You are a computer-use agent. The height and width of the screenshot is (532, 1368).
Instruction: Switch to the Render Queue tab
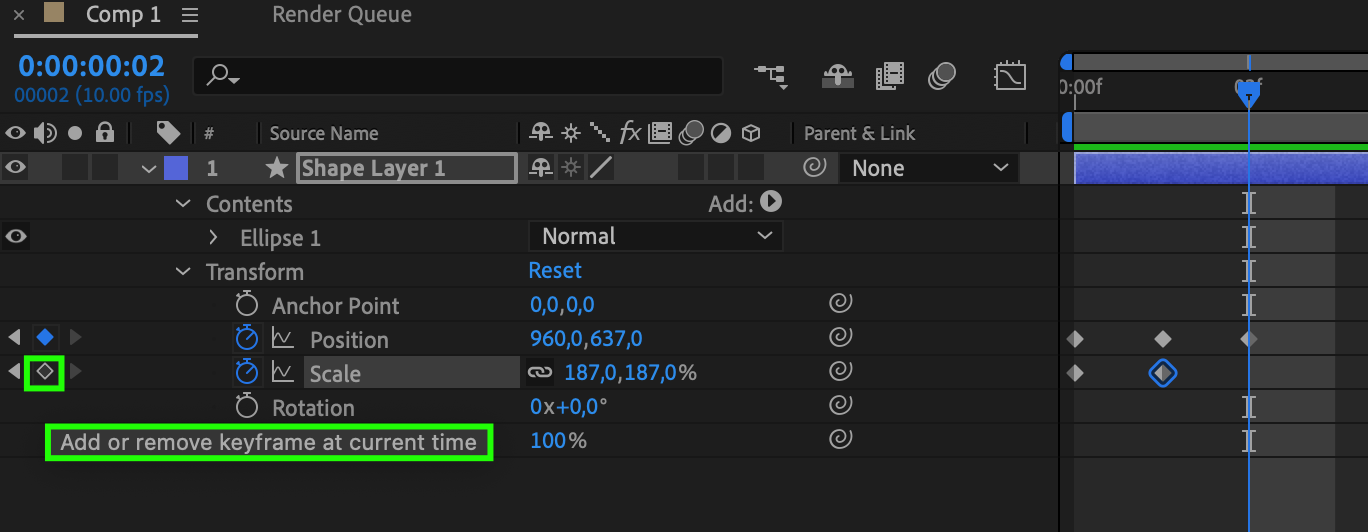tap(342, 15)
